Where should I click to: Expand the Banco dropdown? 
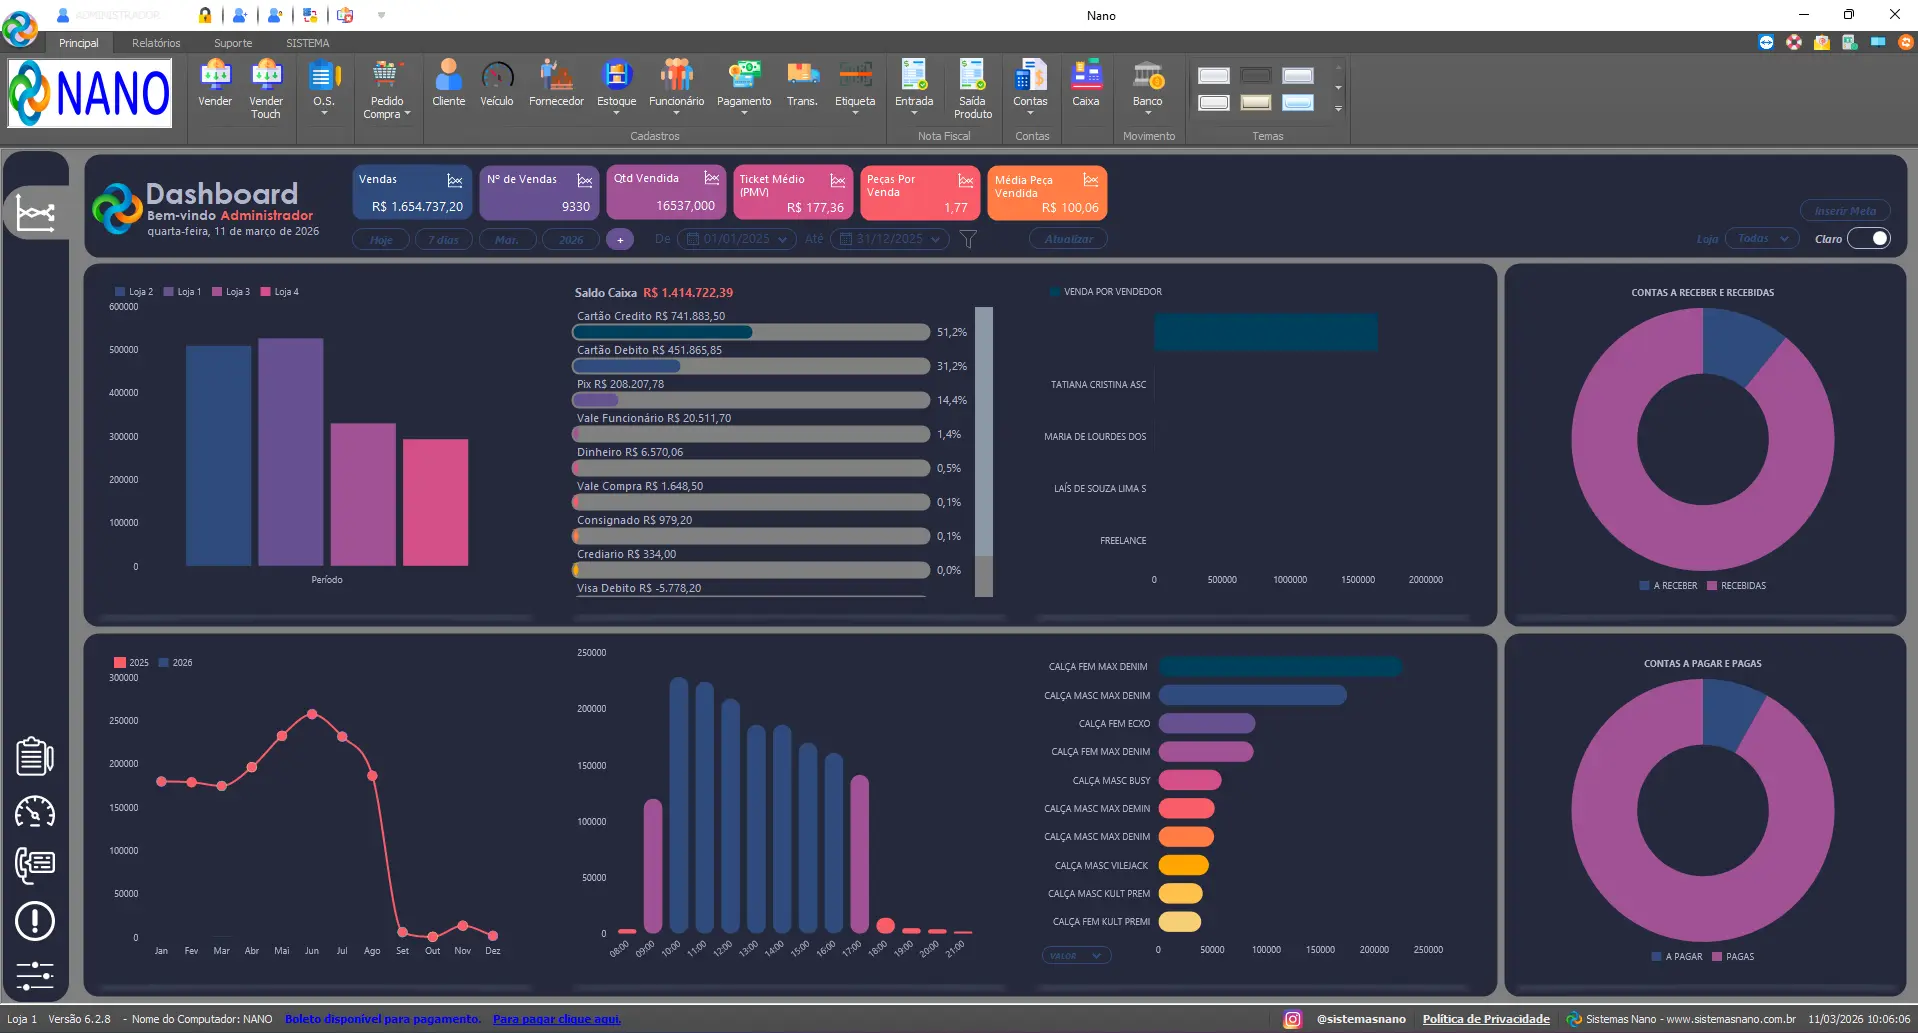point(1148,113)
